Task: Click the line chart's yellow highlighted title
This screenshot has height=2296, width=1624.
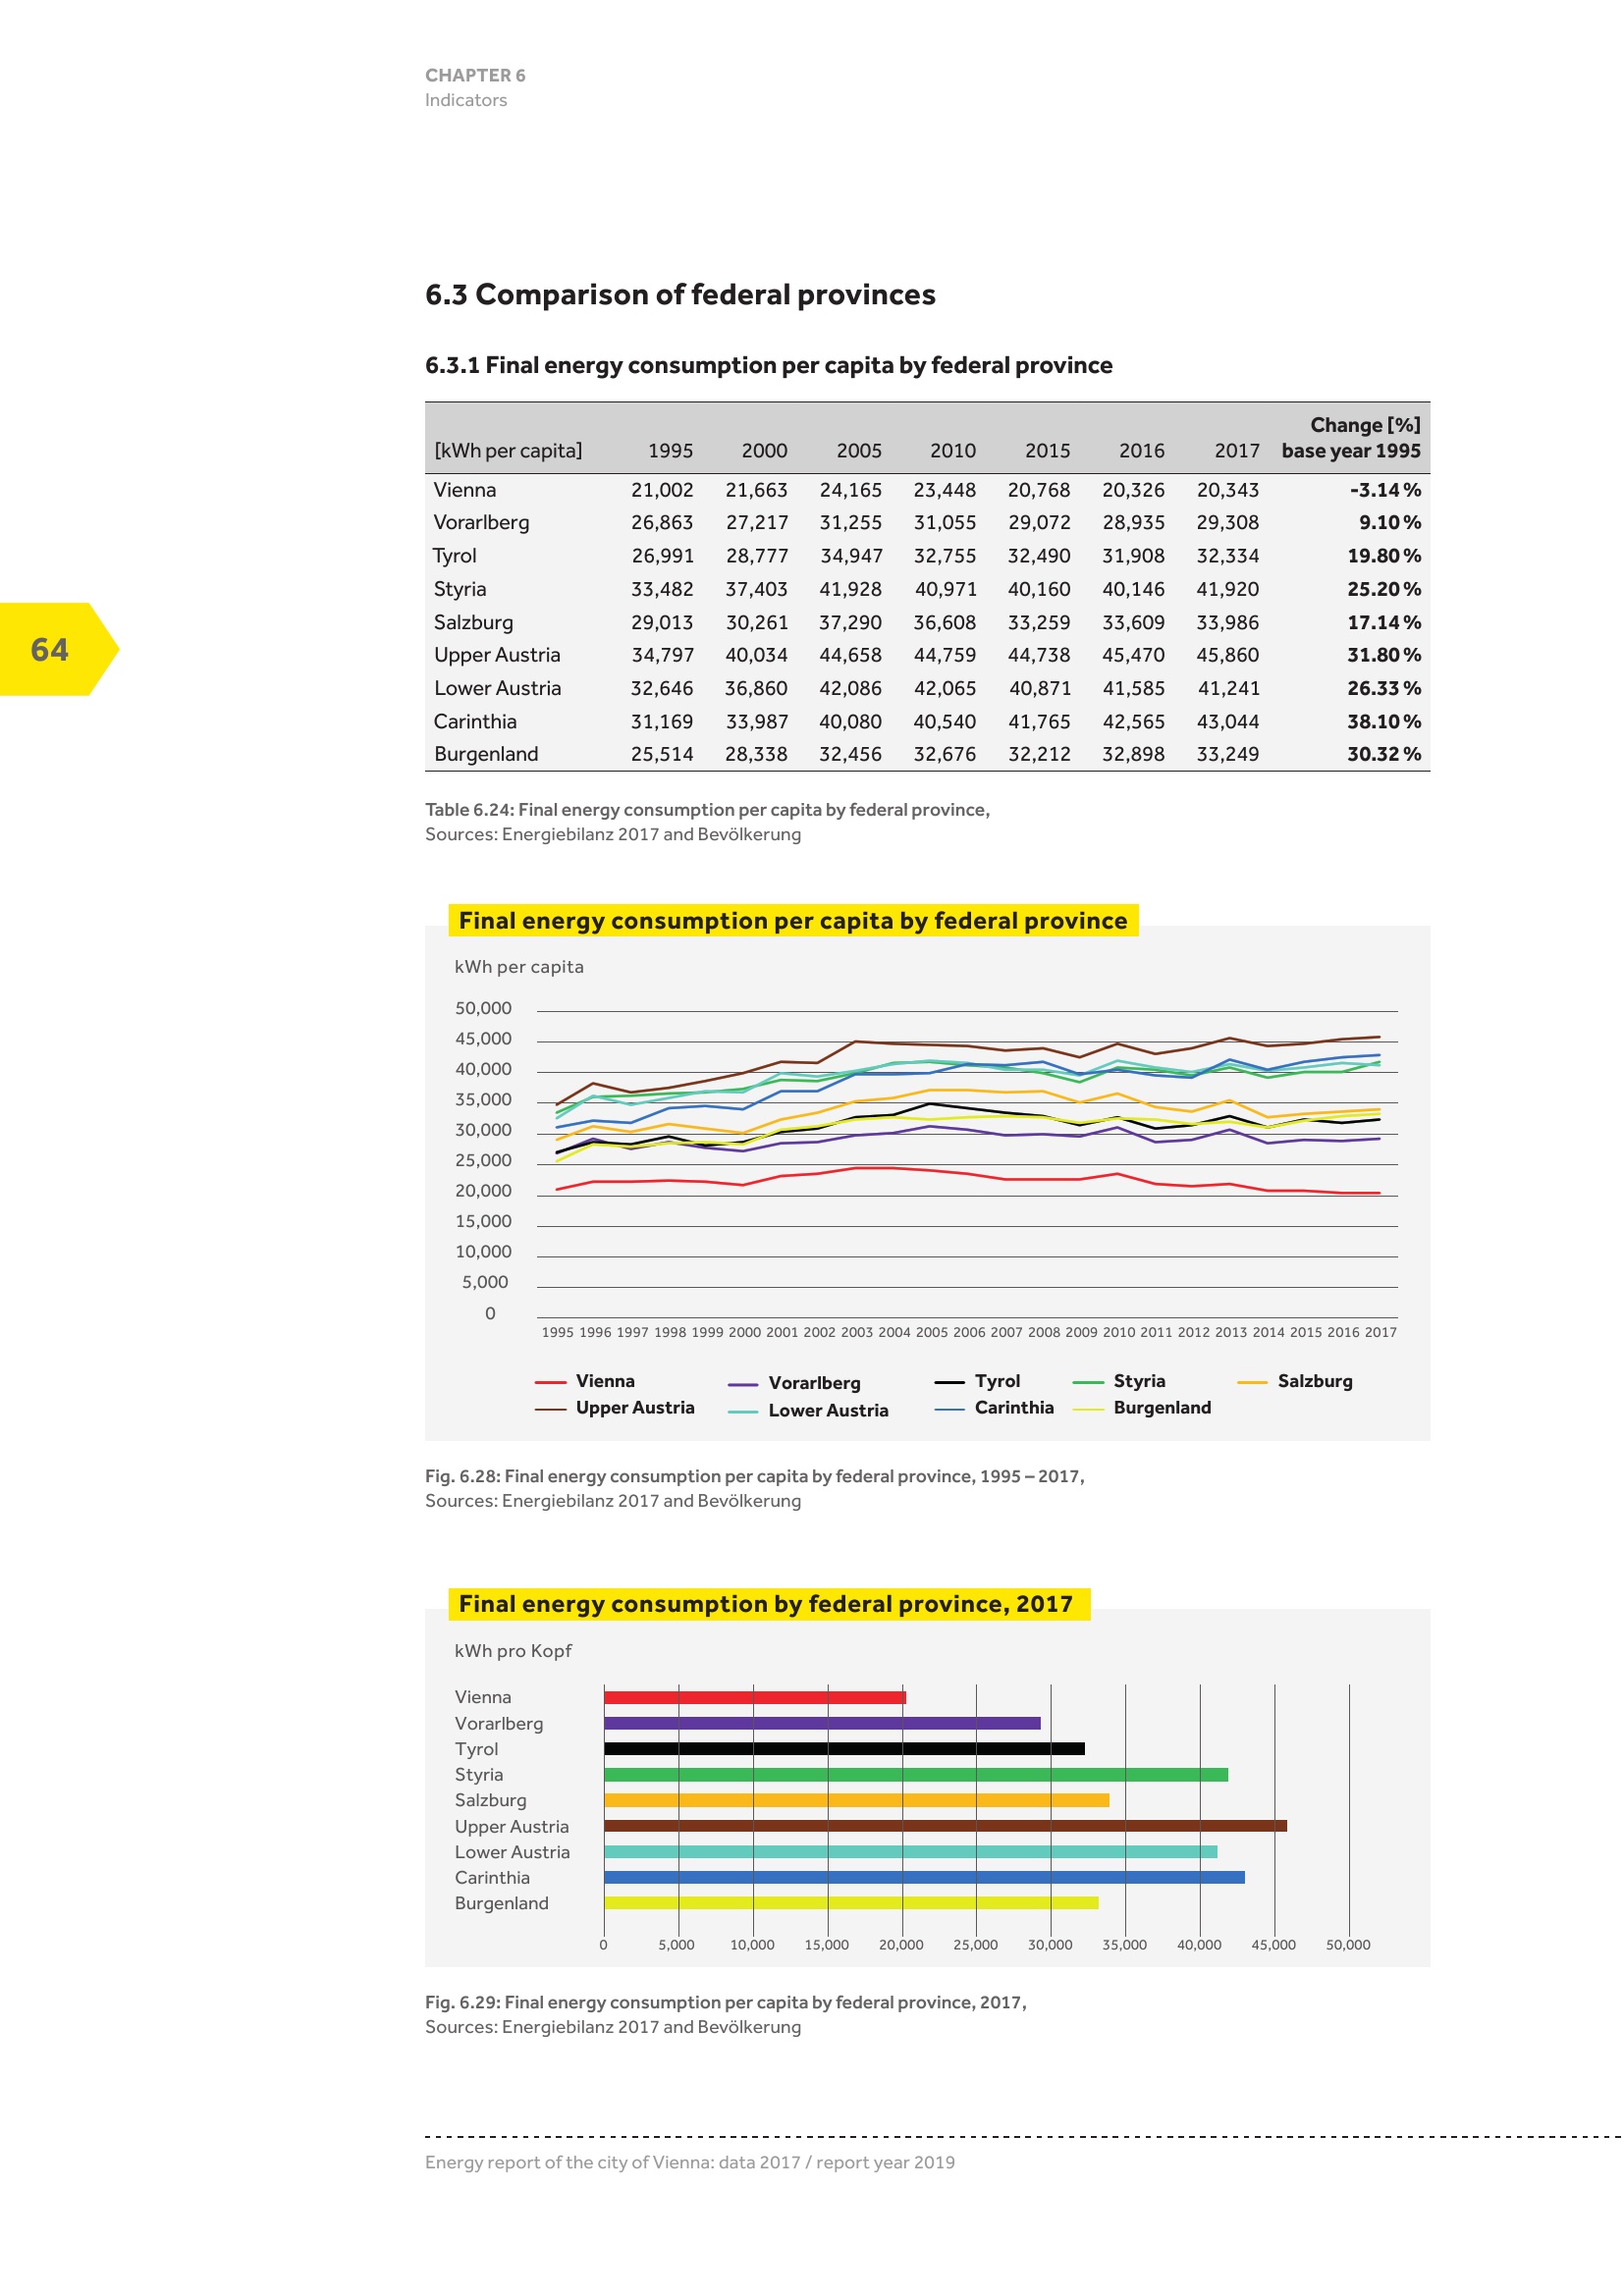Action: (x=792, y=921)
